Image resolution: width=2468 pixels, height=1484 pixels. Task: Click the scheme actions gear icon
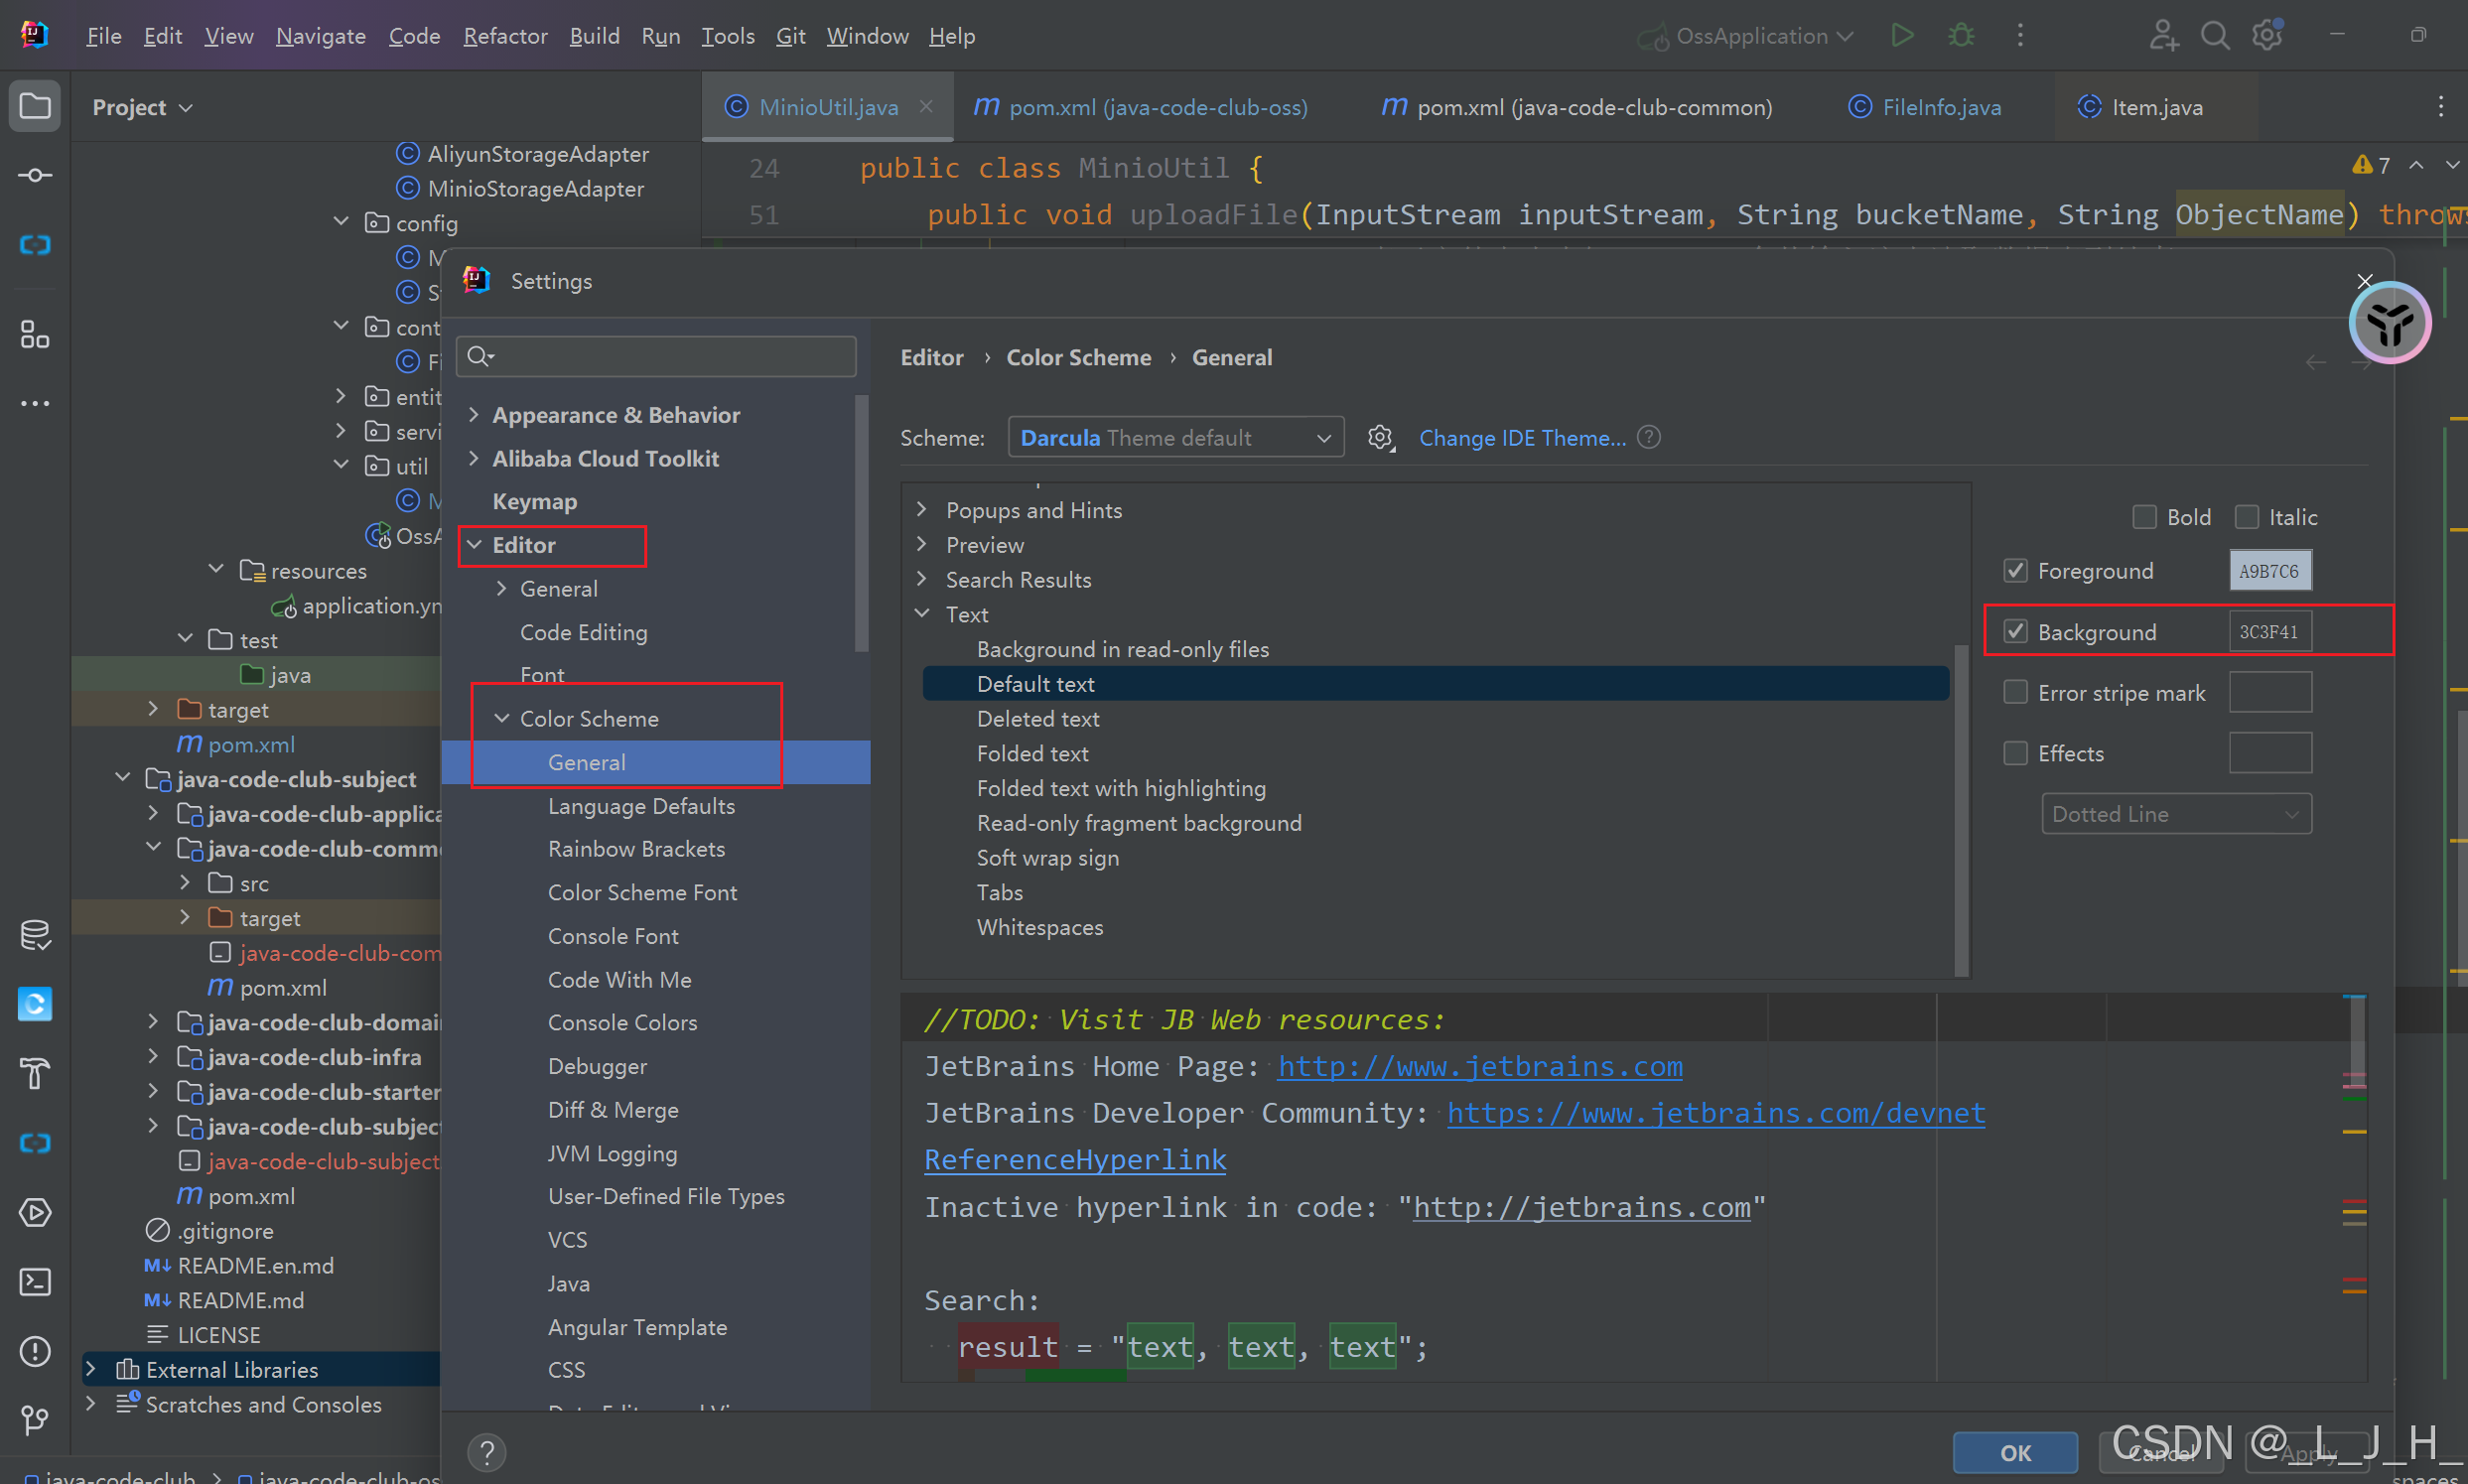tap(1380, 438)
